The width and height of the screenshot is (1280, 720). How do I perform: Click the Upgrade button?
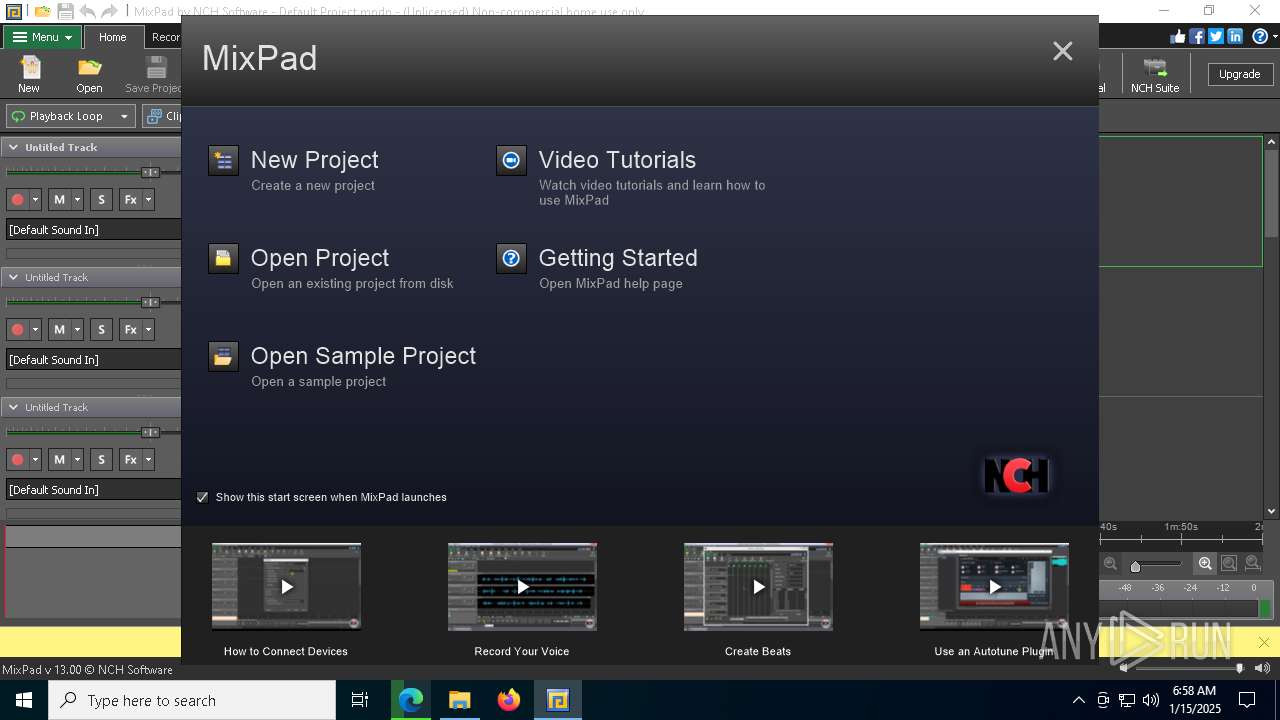click(x=1239, y=74)
